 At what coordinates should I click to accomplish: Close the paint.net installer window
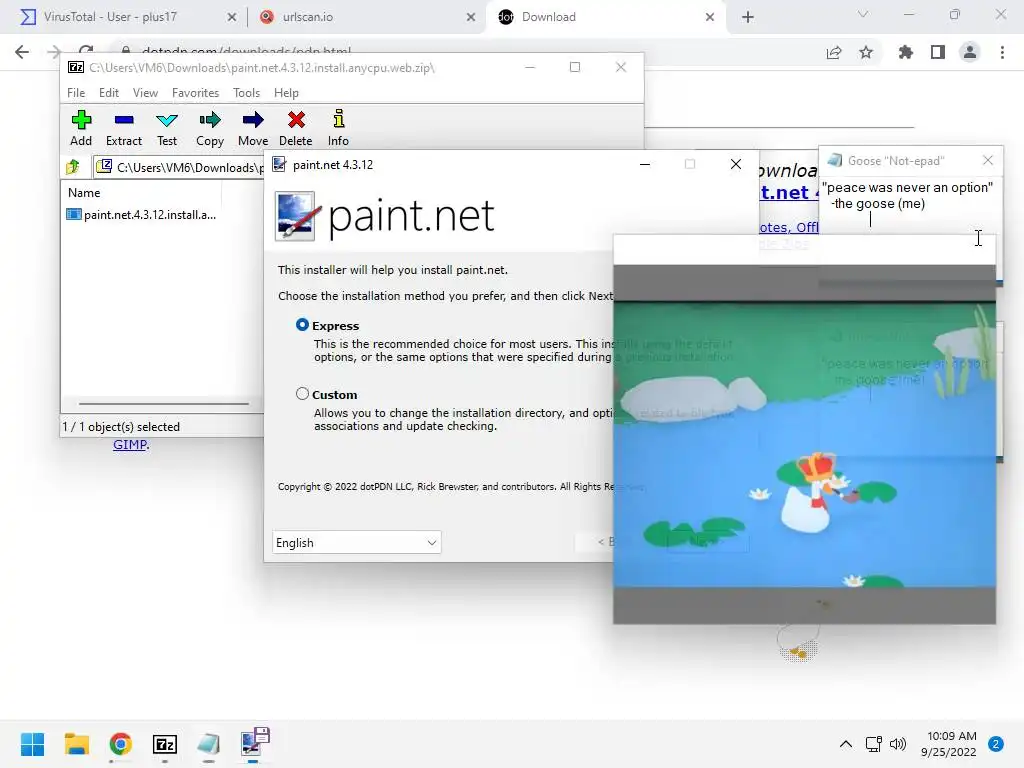pos(736,164)
